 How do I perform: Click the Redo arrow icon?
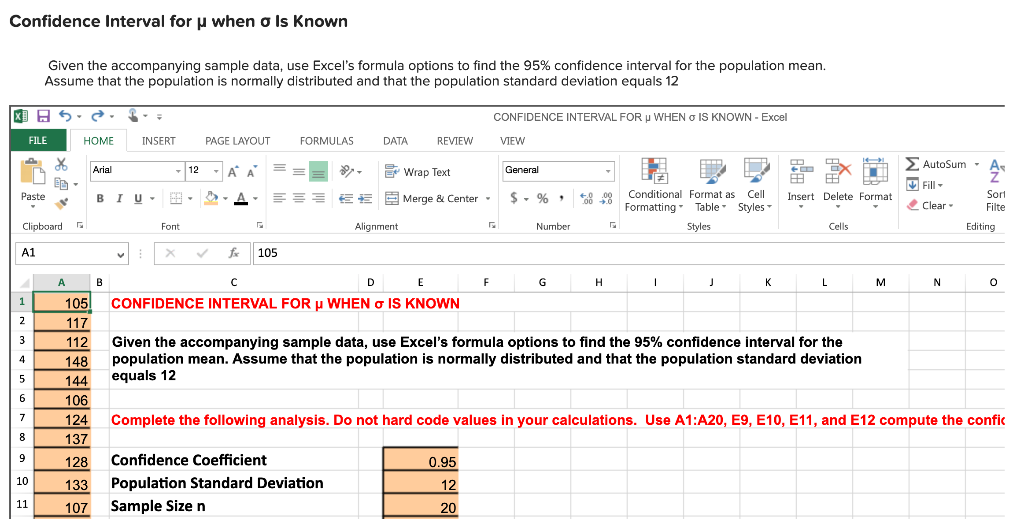[97, 116]
